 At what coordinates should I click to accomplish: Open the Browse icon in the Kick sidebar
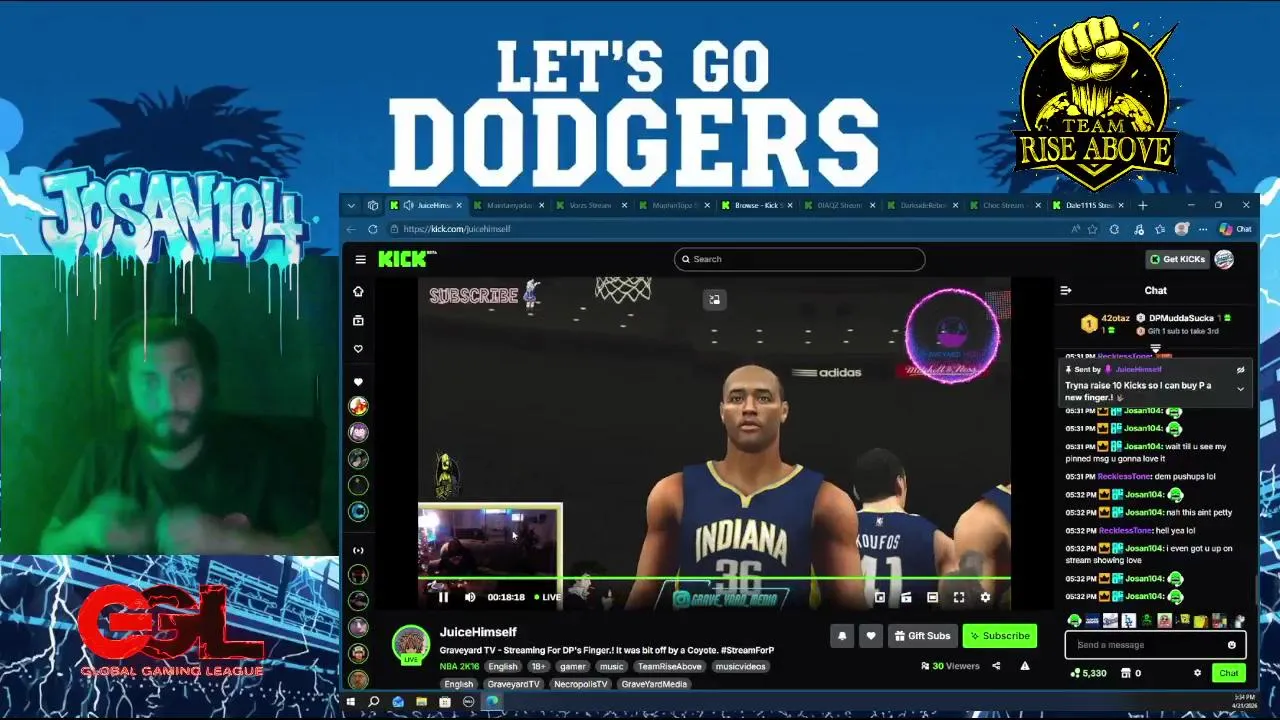[x=358, y=320]
